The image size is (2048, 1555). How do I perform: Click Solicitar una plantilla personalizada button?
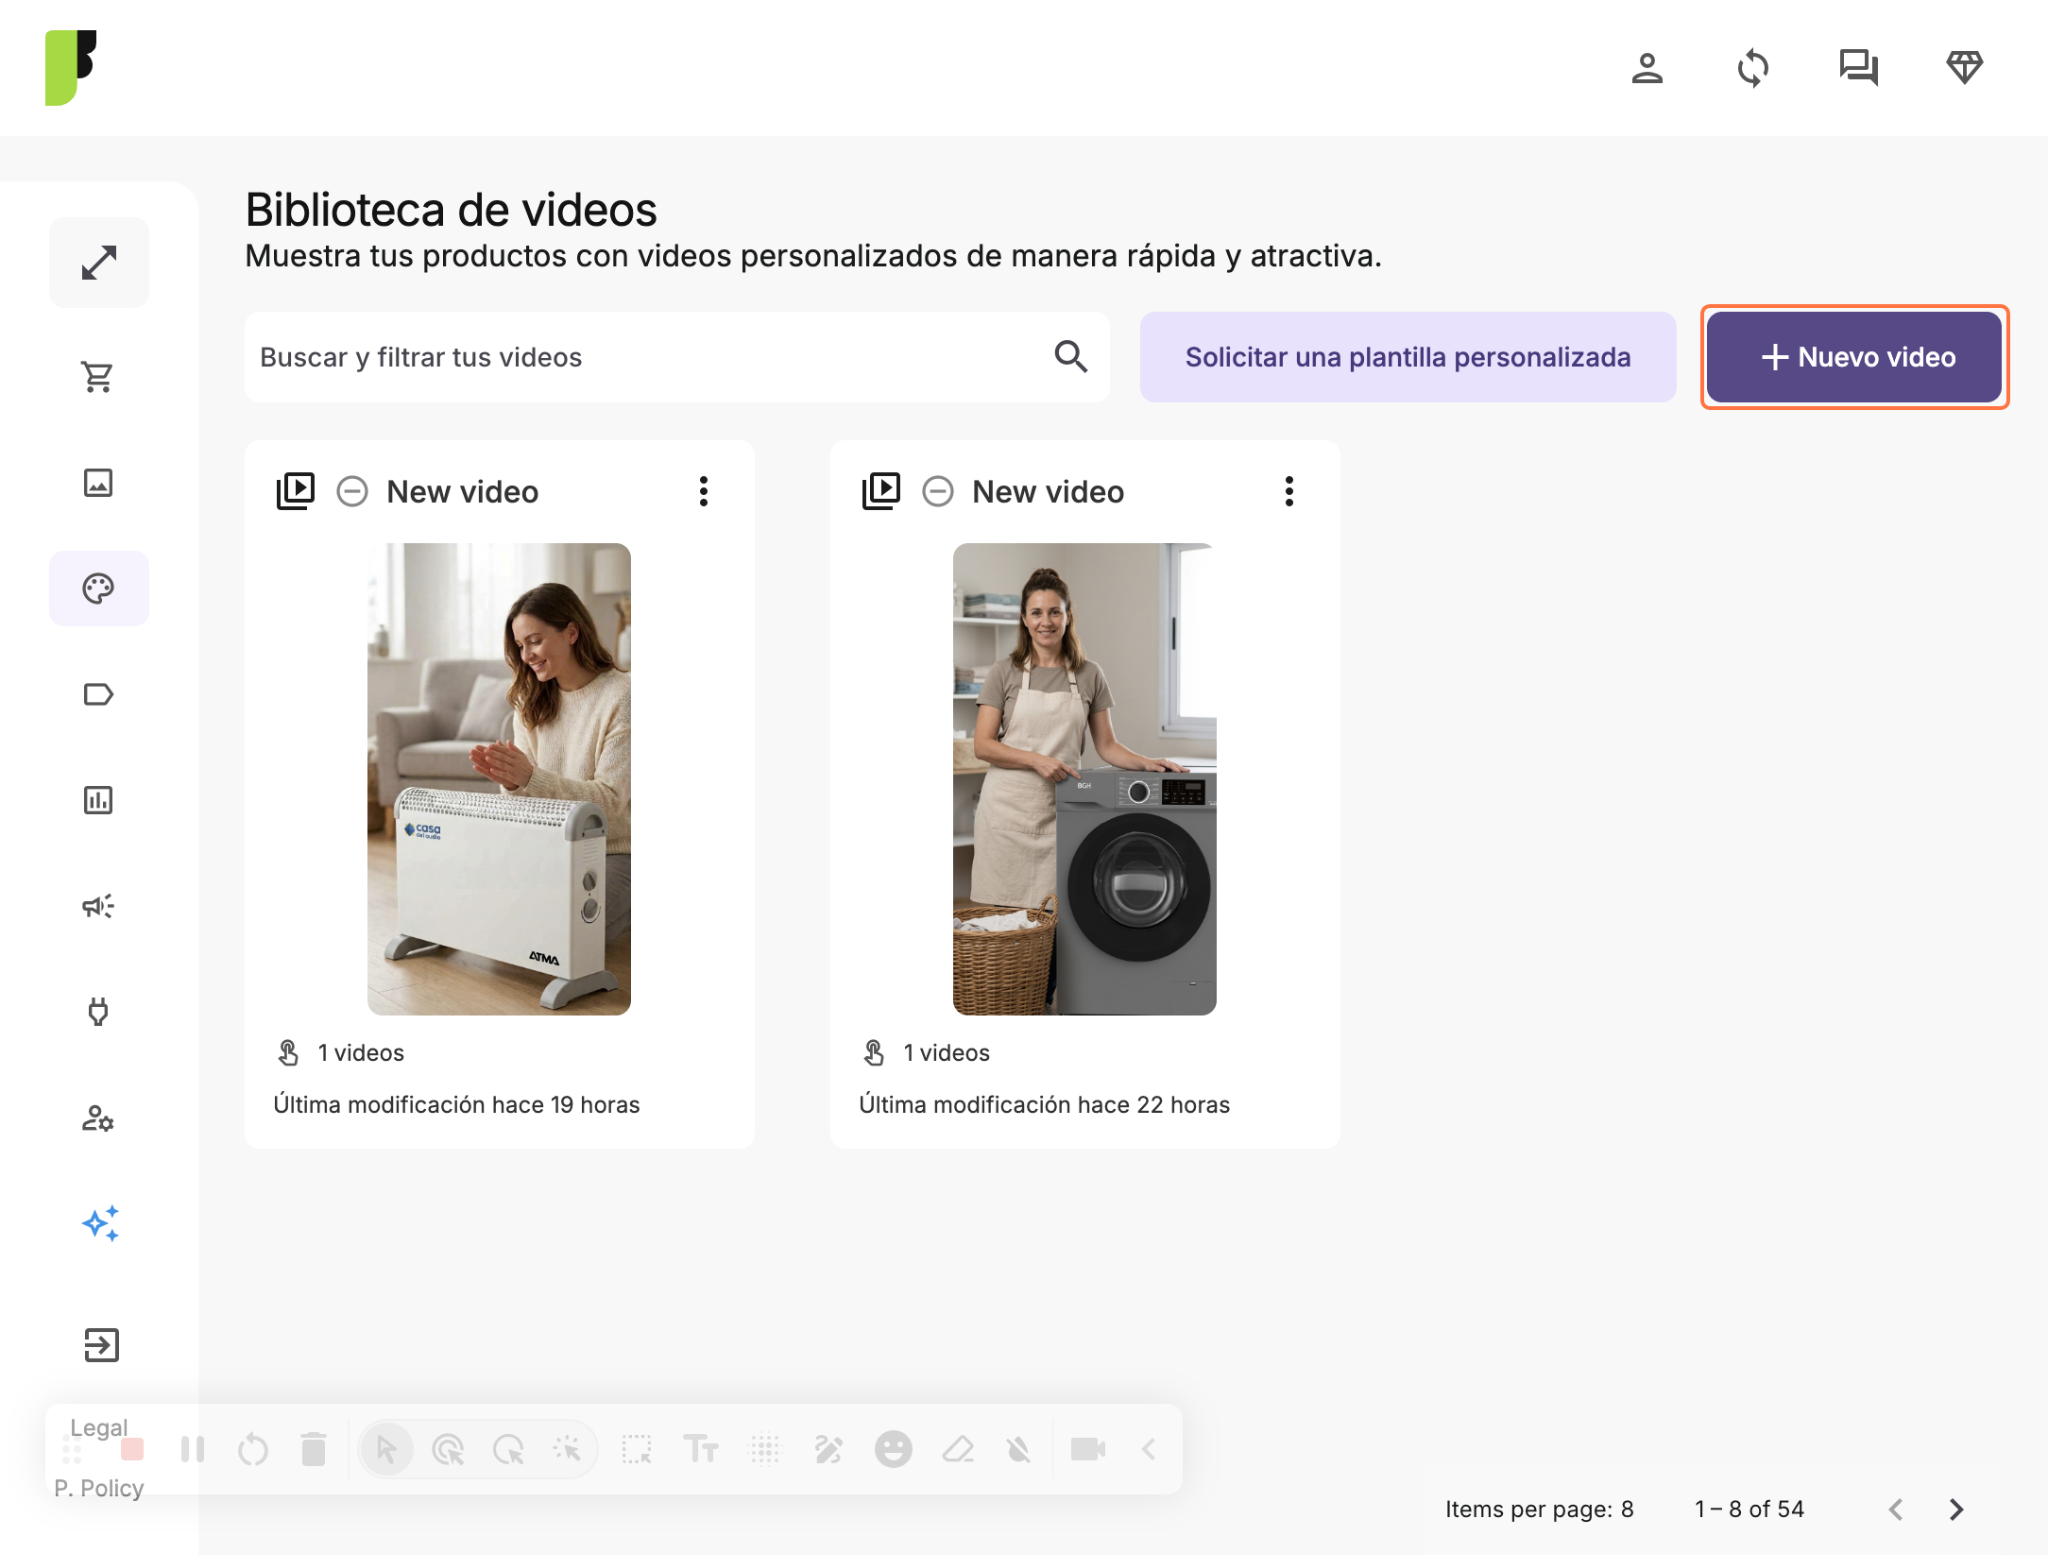[x=1408, y=357]
